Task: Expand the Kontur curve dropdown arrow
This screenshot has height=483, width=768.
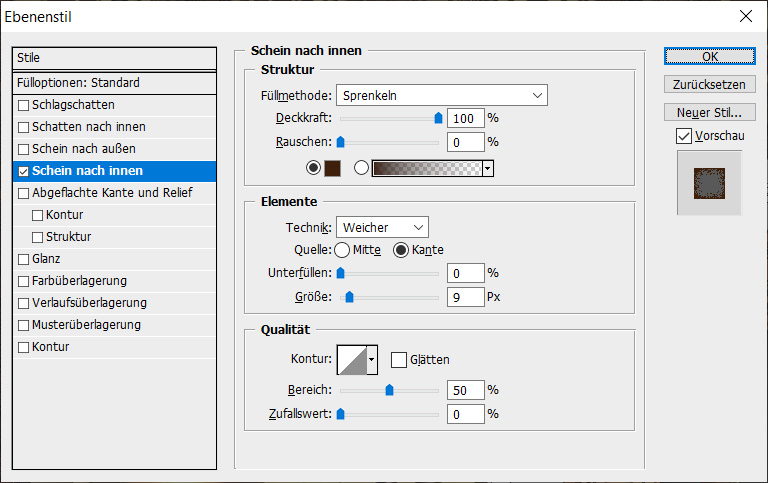Action: pos(372,358)
